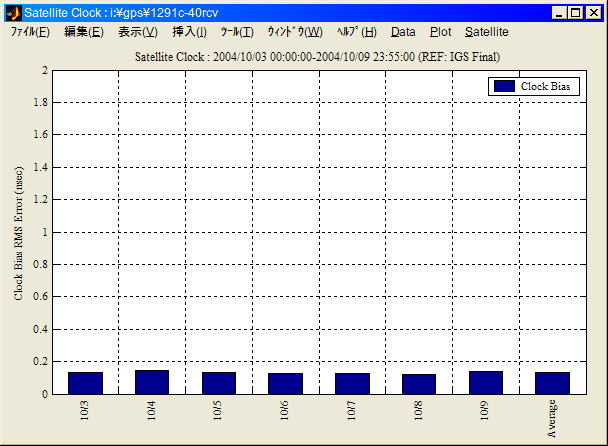
Task: Select the bar for 10/4
Action: click(x=152, y=382)
